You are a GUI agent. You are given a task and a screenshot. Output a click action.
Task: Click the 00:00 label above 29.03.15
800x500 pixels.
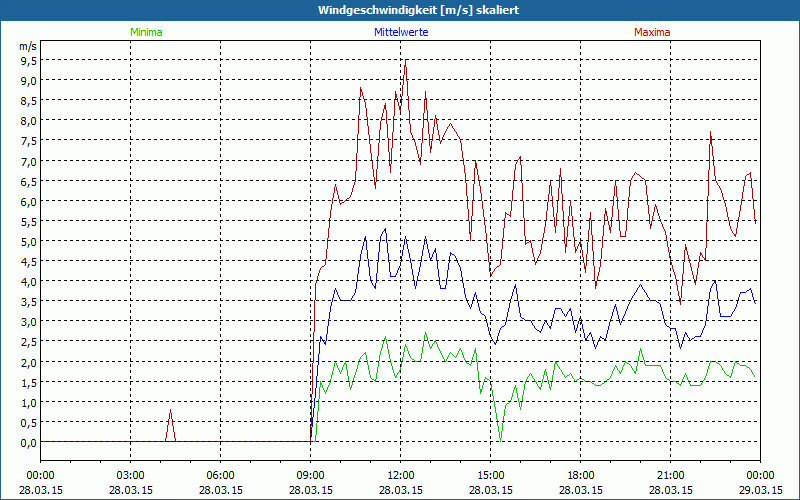pos(760,476)
